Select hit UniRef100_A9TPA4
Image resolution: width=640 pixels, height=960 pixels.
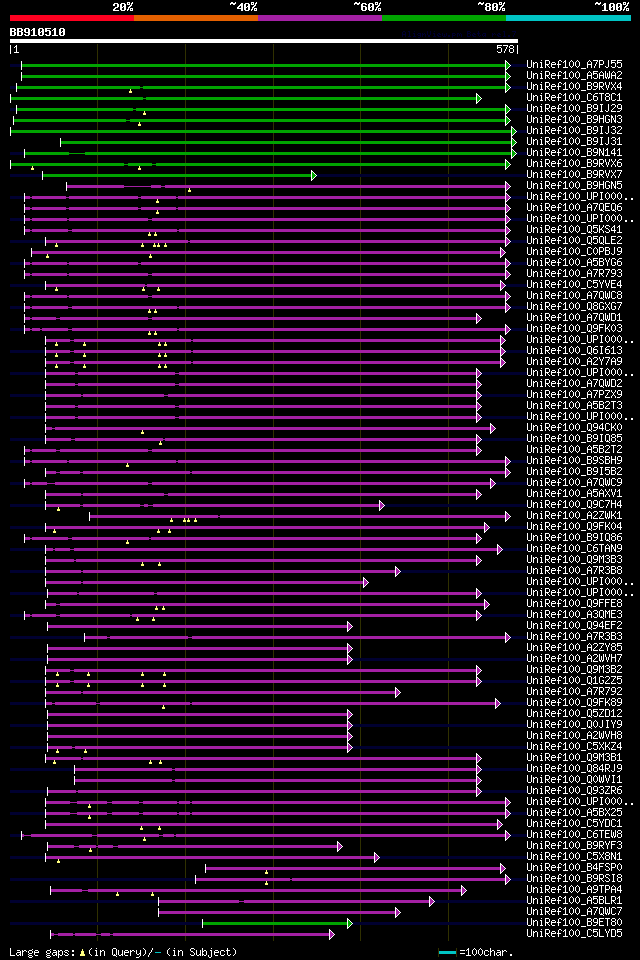[x=574, y=891]
